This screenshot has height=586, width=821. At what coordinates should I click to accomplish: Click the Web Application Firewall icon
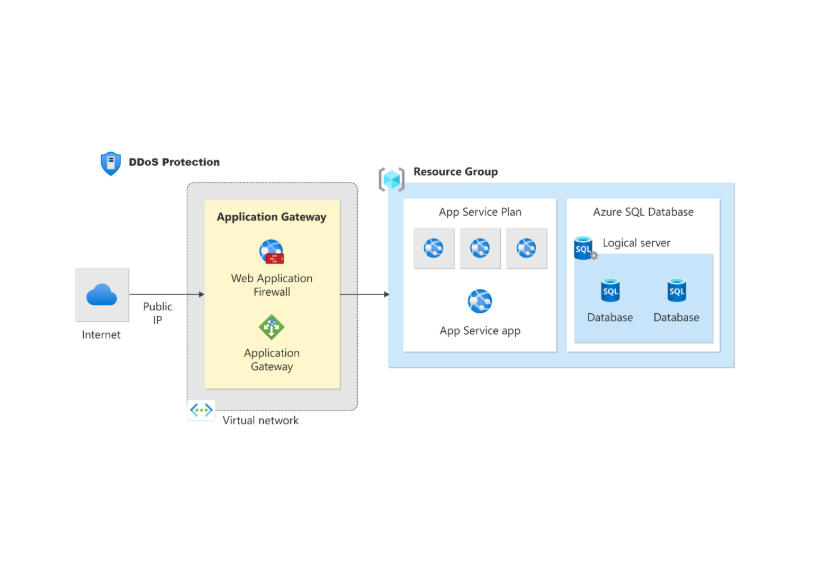271,252
